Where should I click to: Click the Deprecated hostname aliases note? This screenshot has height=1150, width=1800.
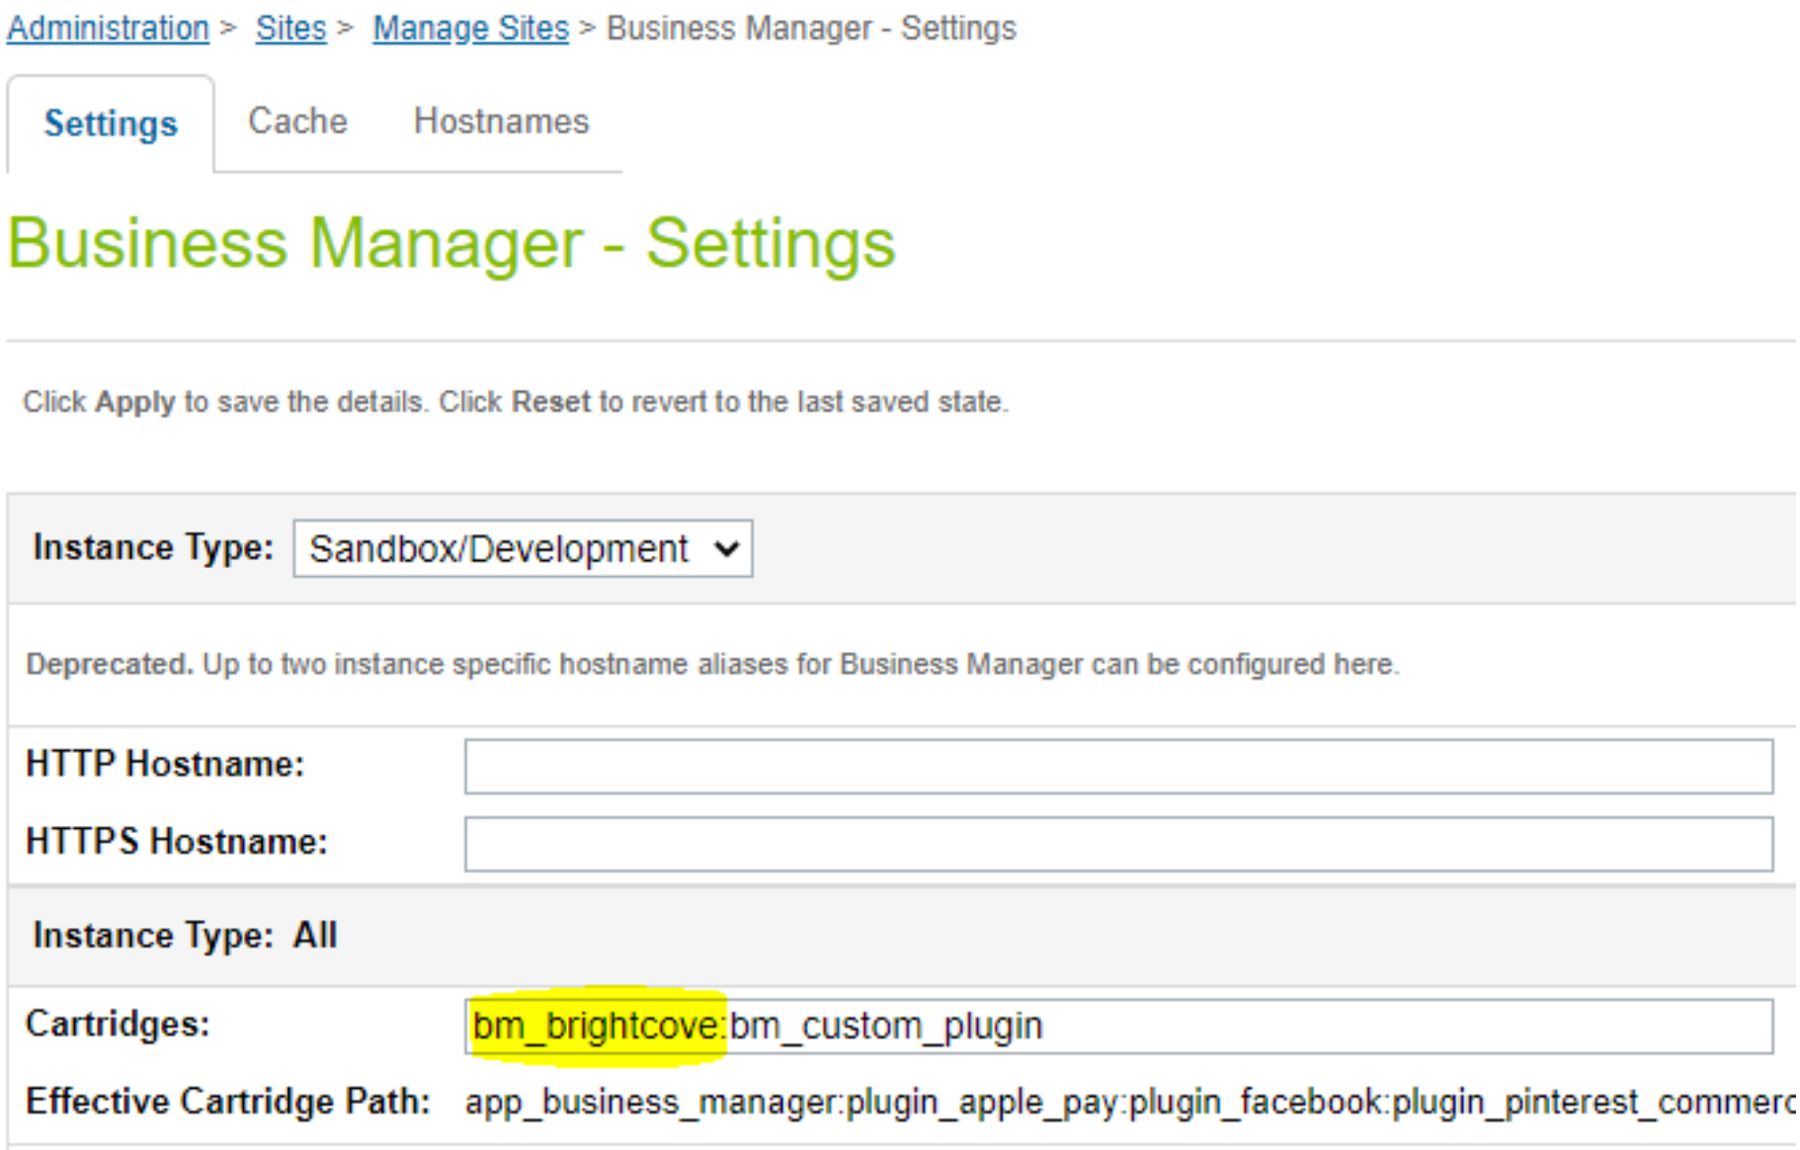(x=712, y=665)
